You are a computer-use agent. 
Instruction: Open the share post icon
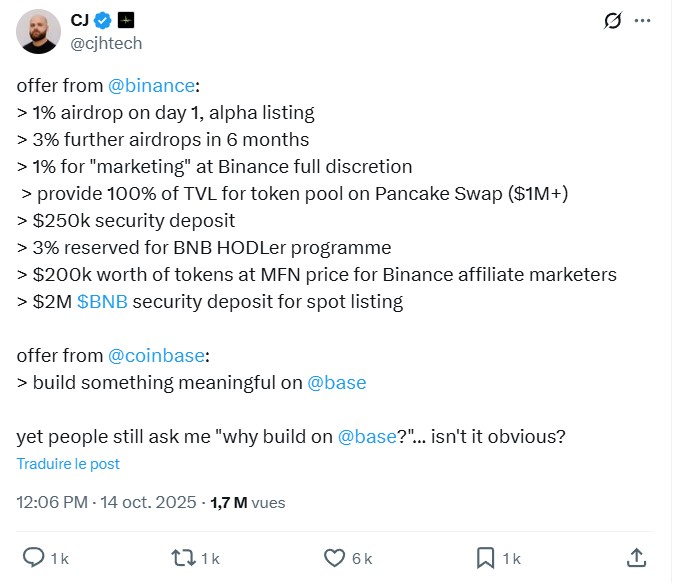point(636,557)
